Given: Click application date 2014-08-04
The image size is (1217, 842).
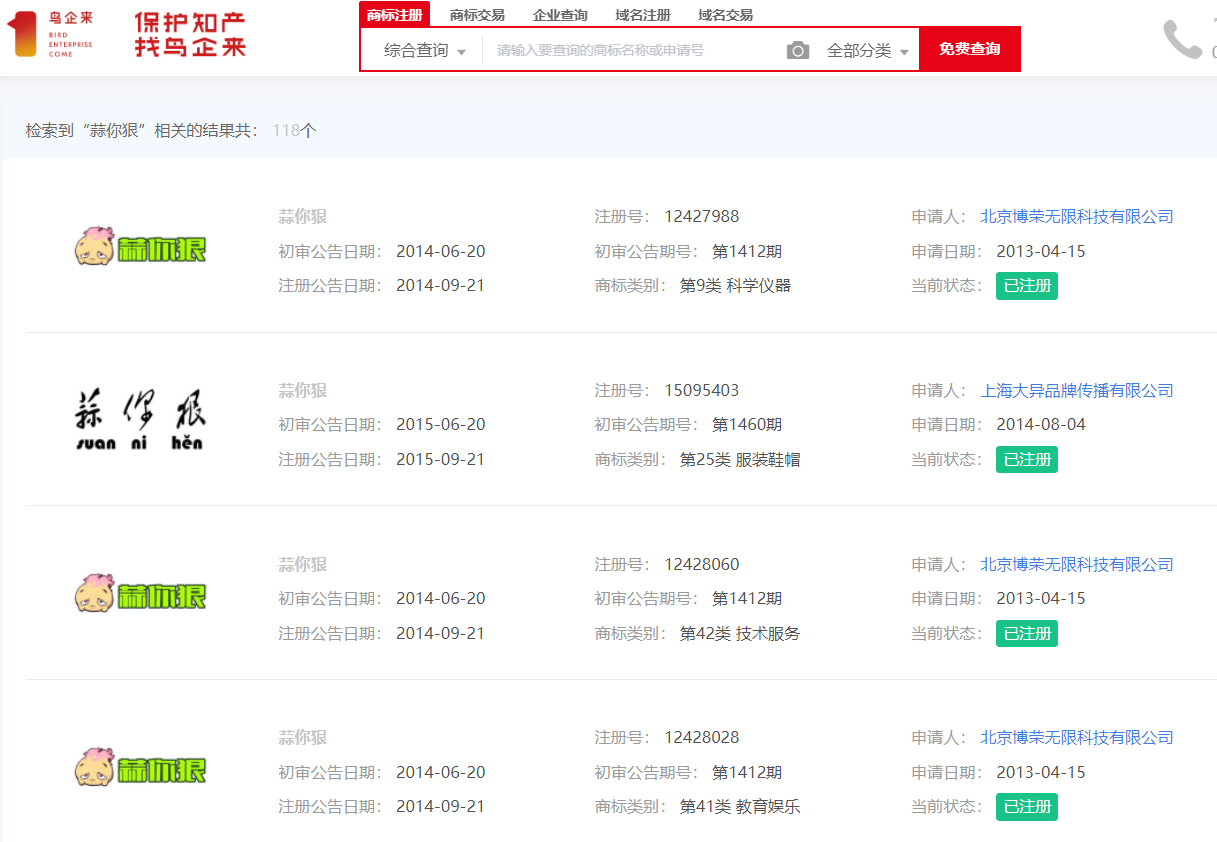Looking at the screenshot, I should point(1041,425).
